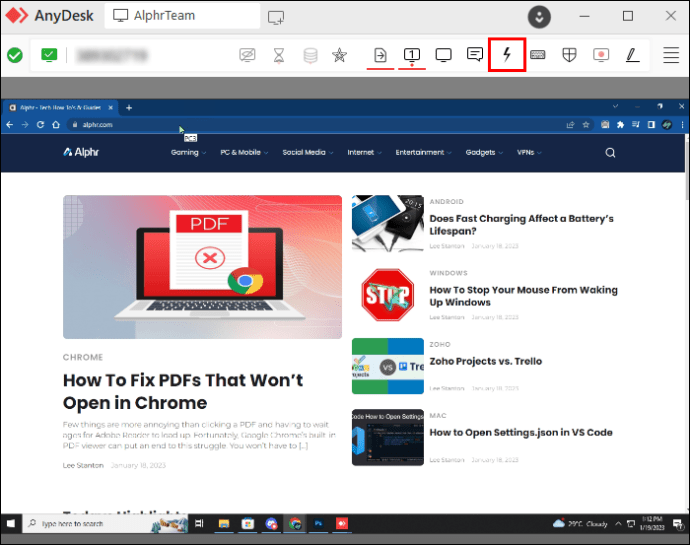This screenshot has height=545, width=690.
Task: Click the keyboard settings icon
Action: 538,55
